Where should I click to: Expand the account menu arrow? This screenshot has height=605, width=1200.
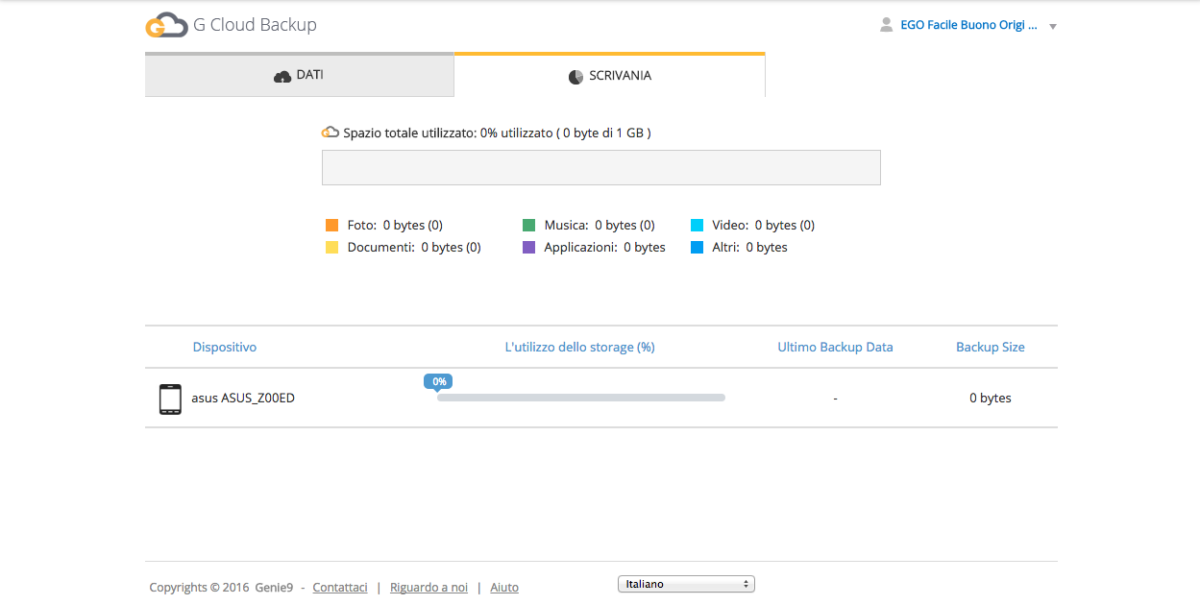point(1053,27)
